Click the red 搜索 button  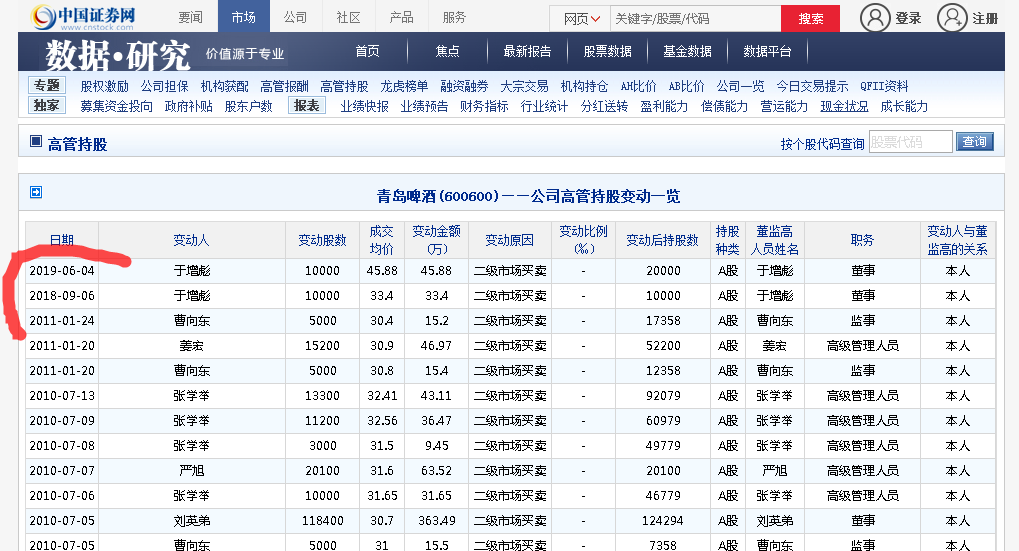coord(810,19)
